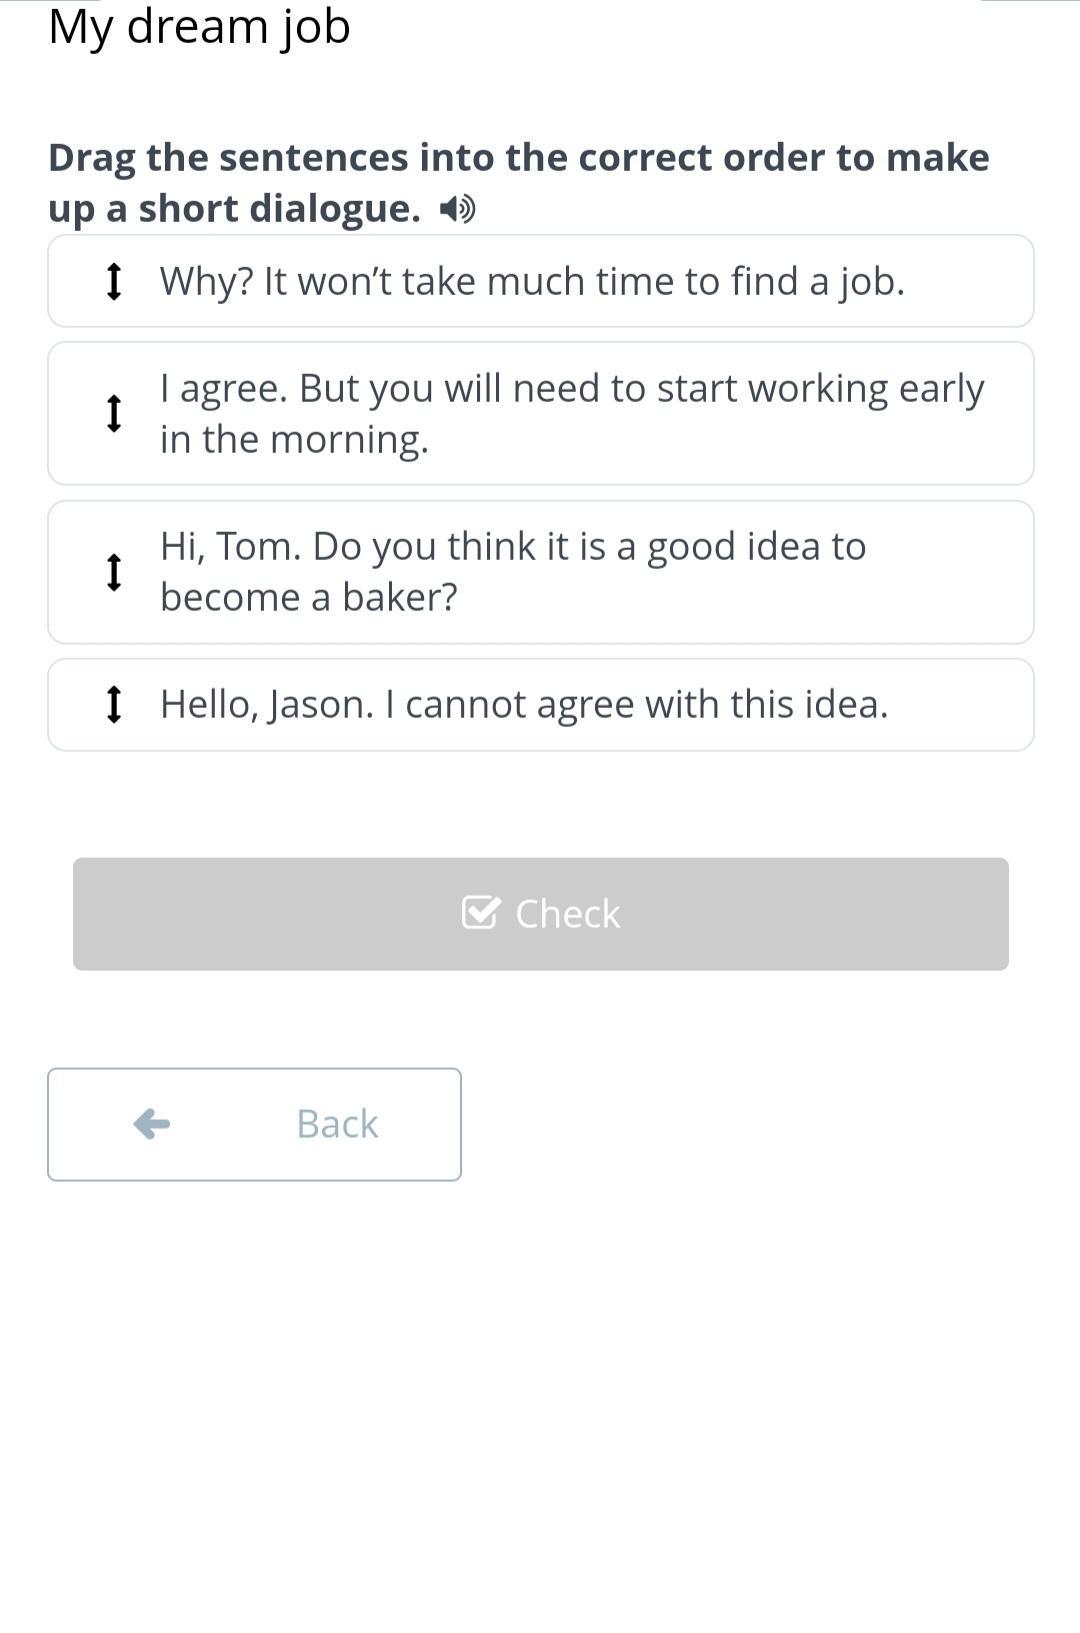Viewport: 1080px width, 1633px height.
Task: Click the "My dream job" page title
Action: 199,26
